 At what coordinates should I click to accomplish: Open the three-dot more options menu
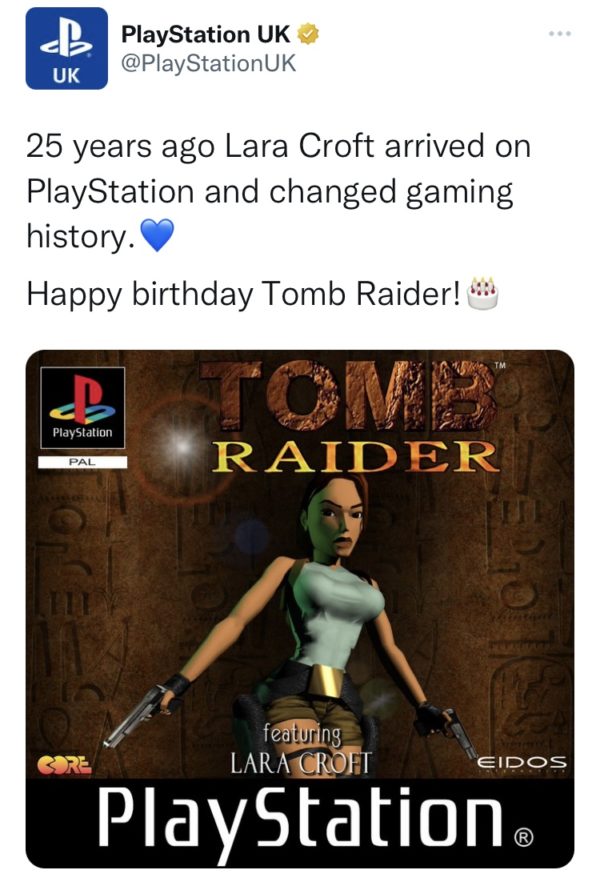[559, 34]
